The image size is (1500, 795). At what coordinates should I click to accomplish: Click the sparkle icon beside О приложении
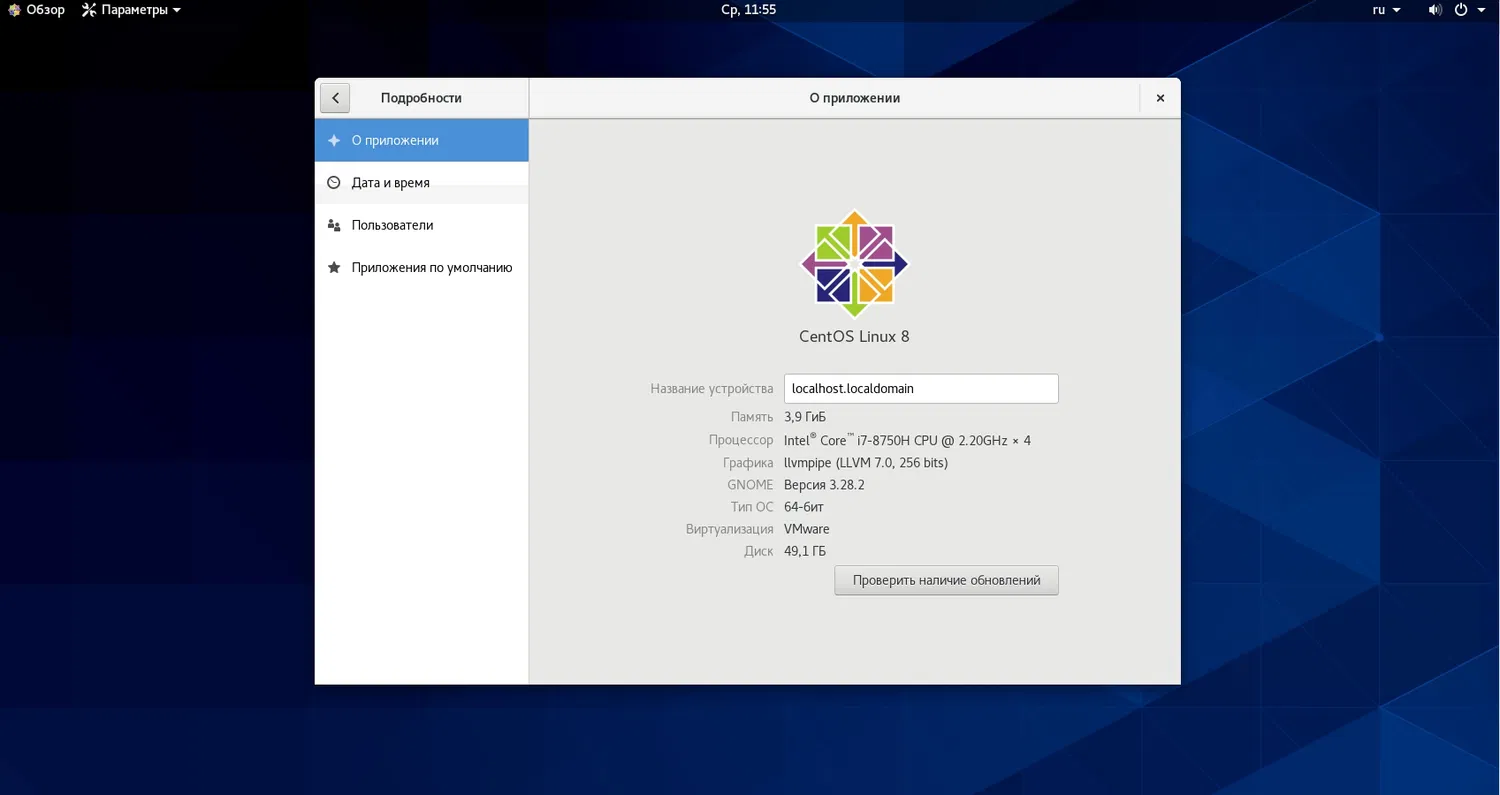point(334,141)
